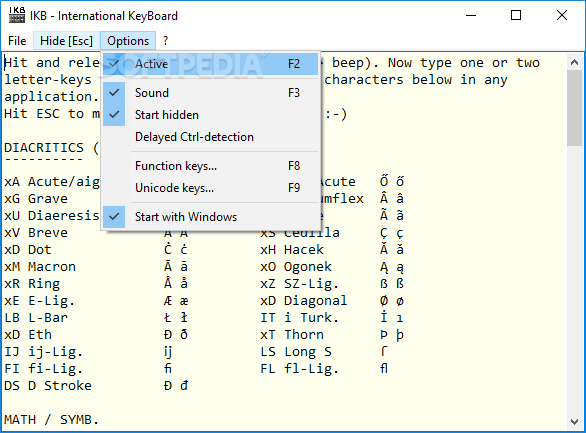586x433 pixels.
Task: Click the 'DIACRITICS' heading text
Action: pos(44,148)
